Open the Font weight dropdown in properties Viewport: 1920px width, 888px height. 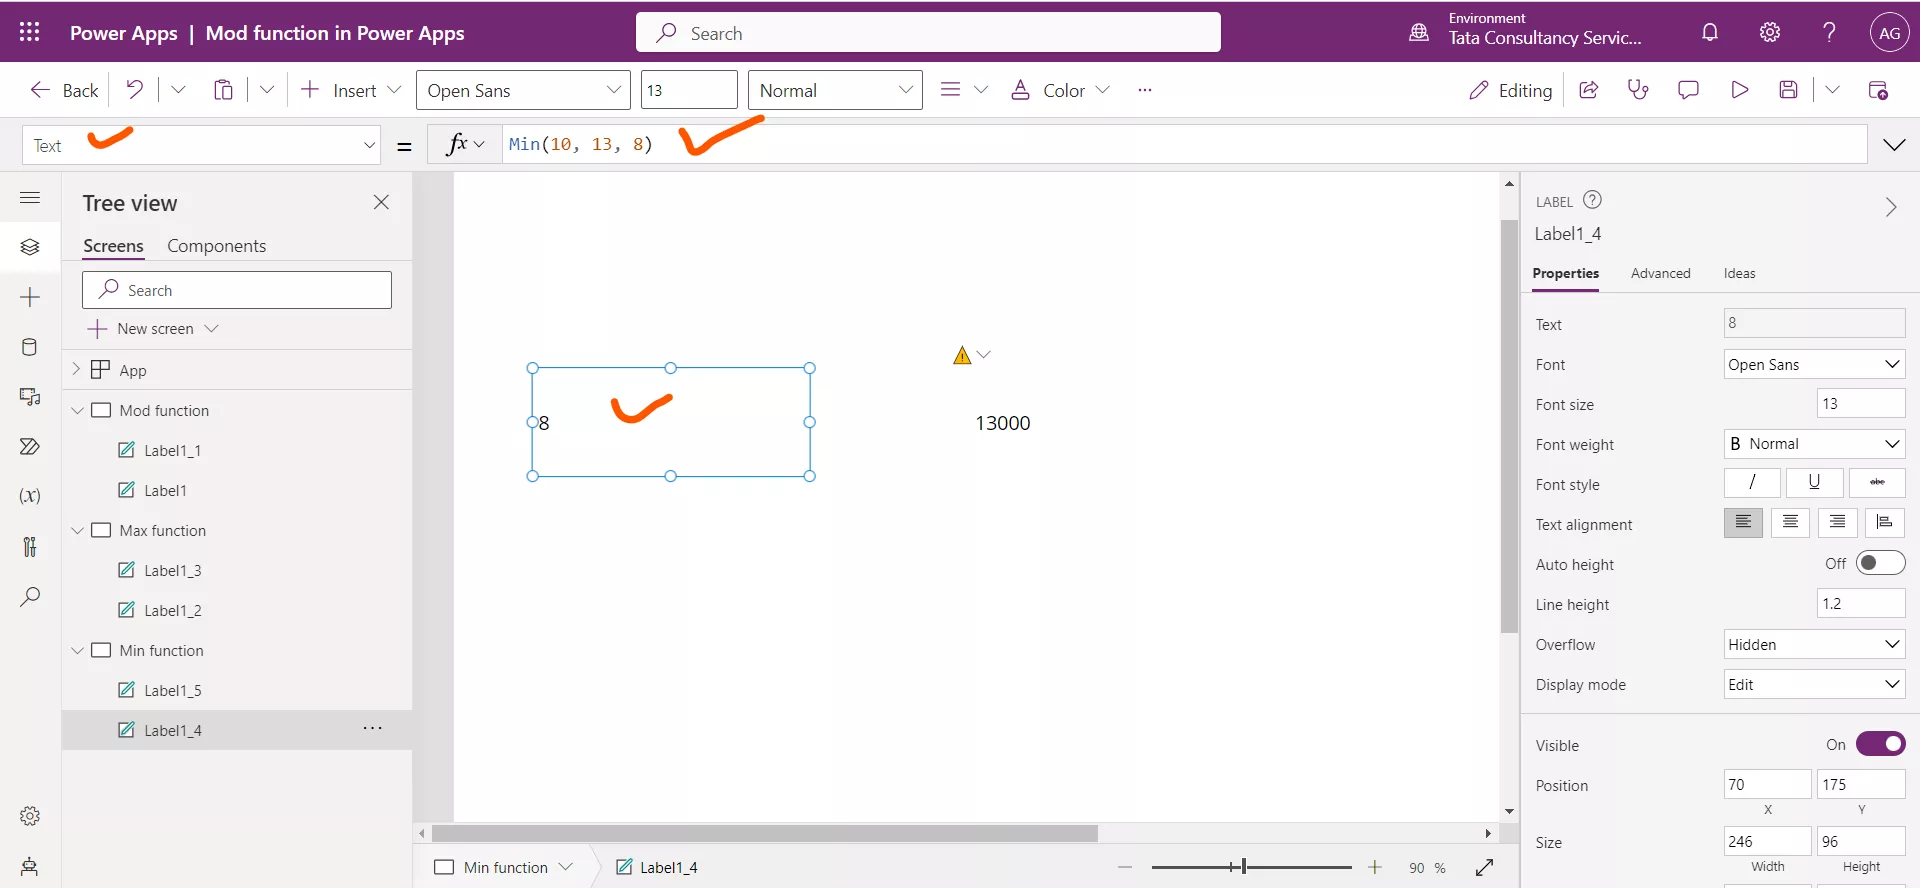coord(1814,444)
